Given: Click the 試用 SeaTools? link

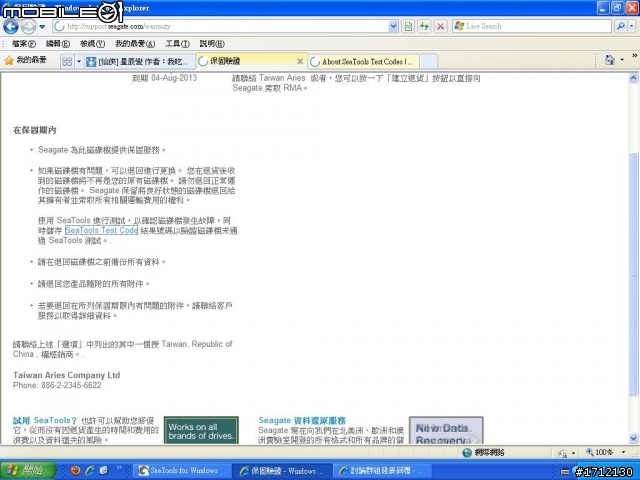Looking at the screenshot, I should [x=44, y=420].
